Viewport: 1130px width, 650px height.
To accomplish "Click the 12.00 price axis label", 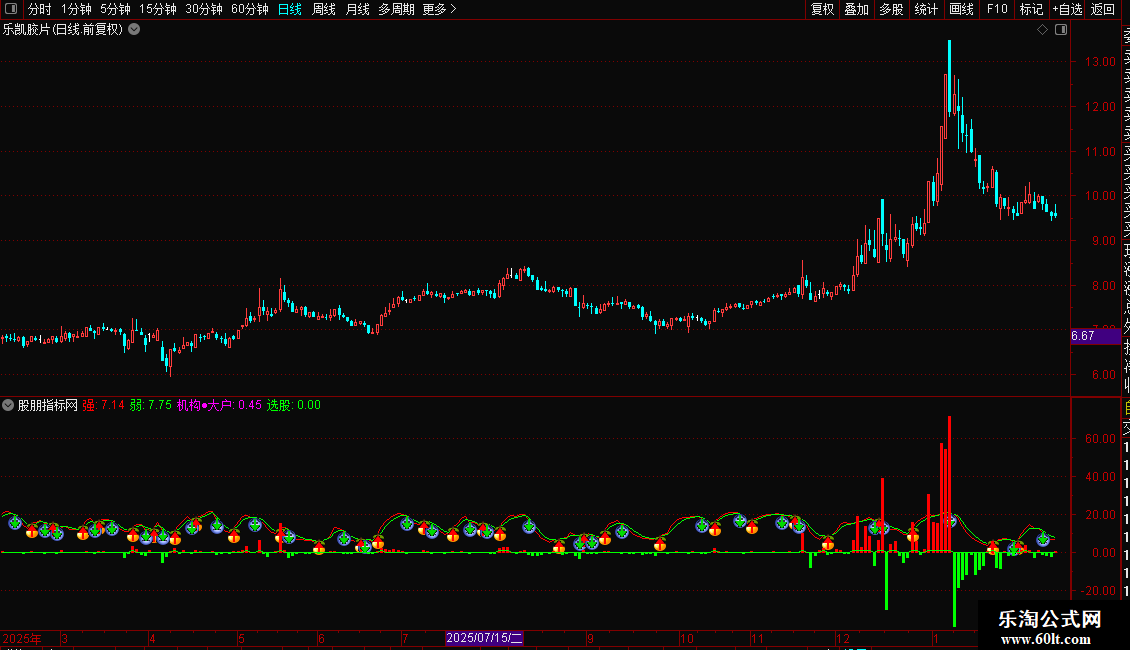I will (x=1100, y=107).
